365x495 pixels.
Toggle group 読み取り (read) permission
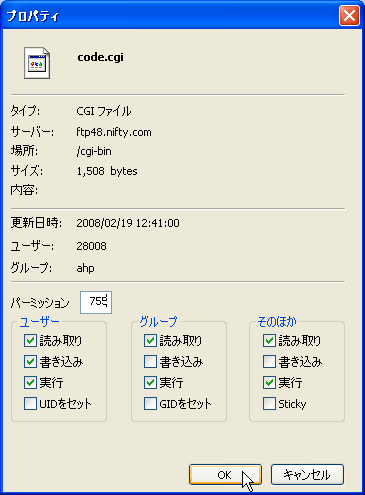coord(150,341)
